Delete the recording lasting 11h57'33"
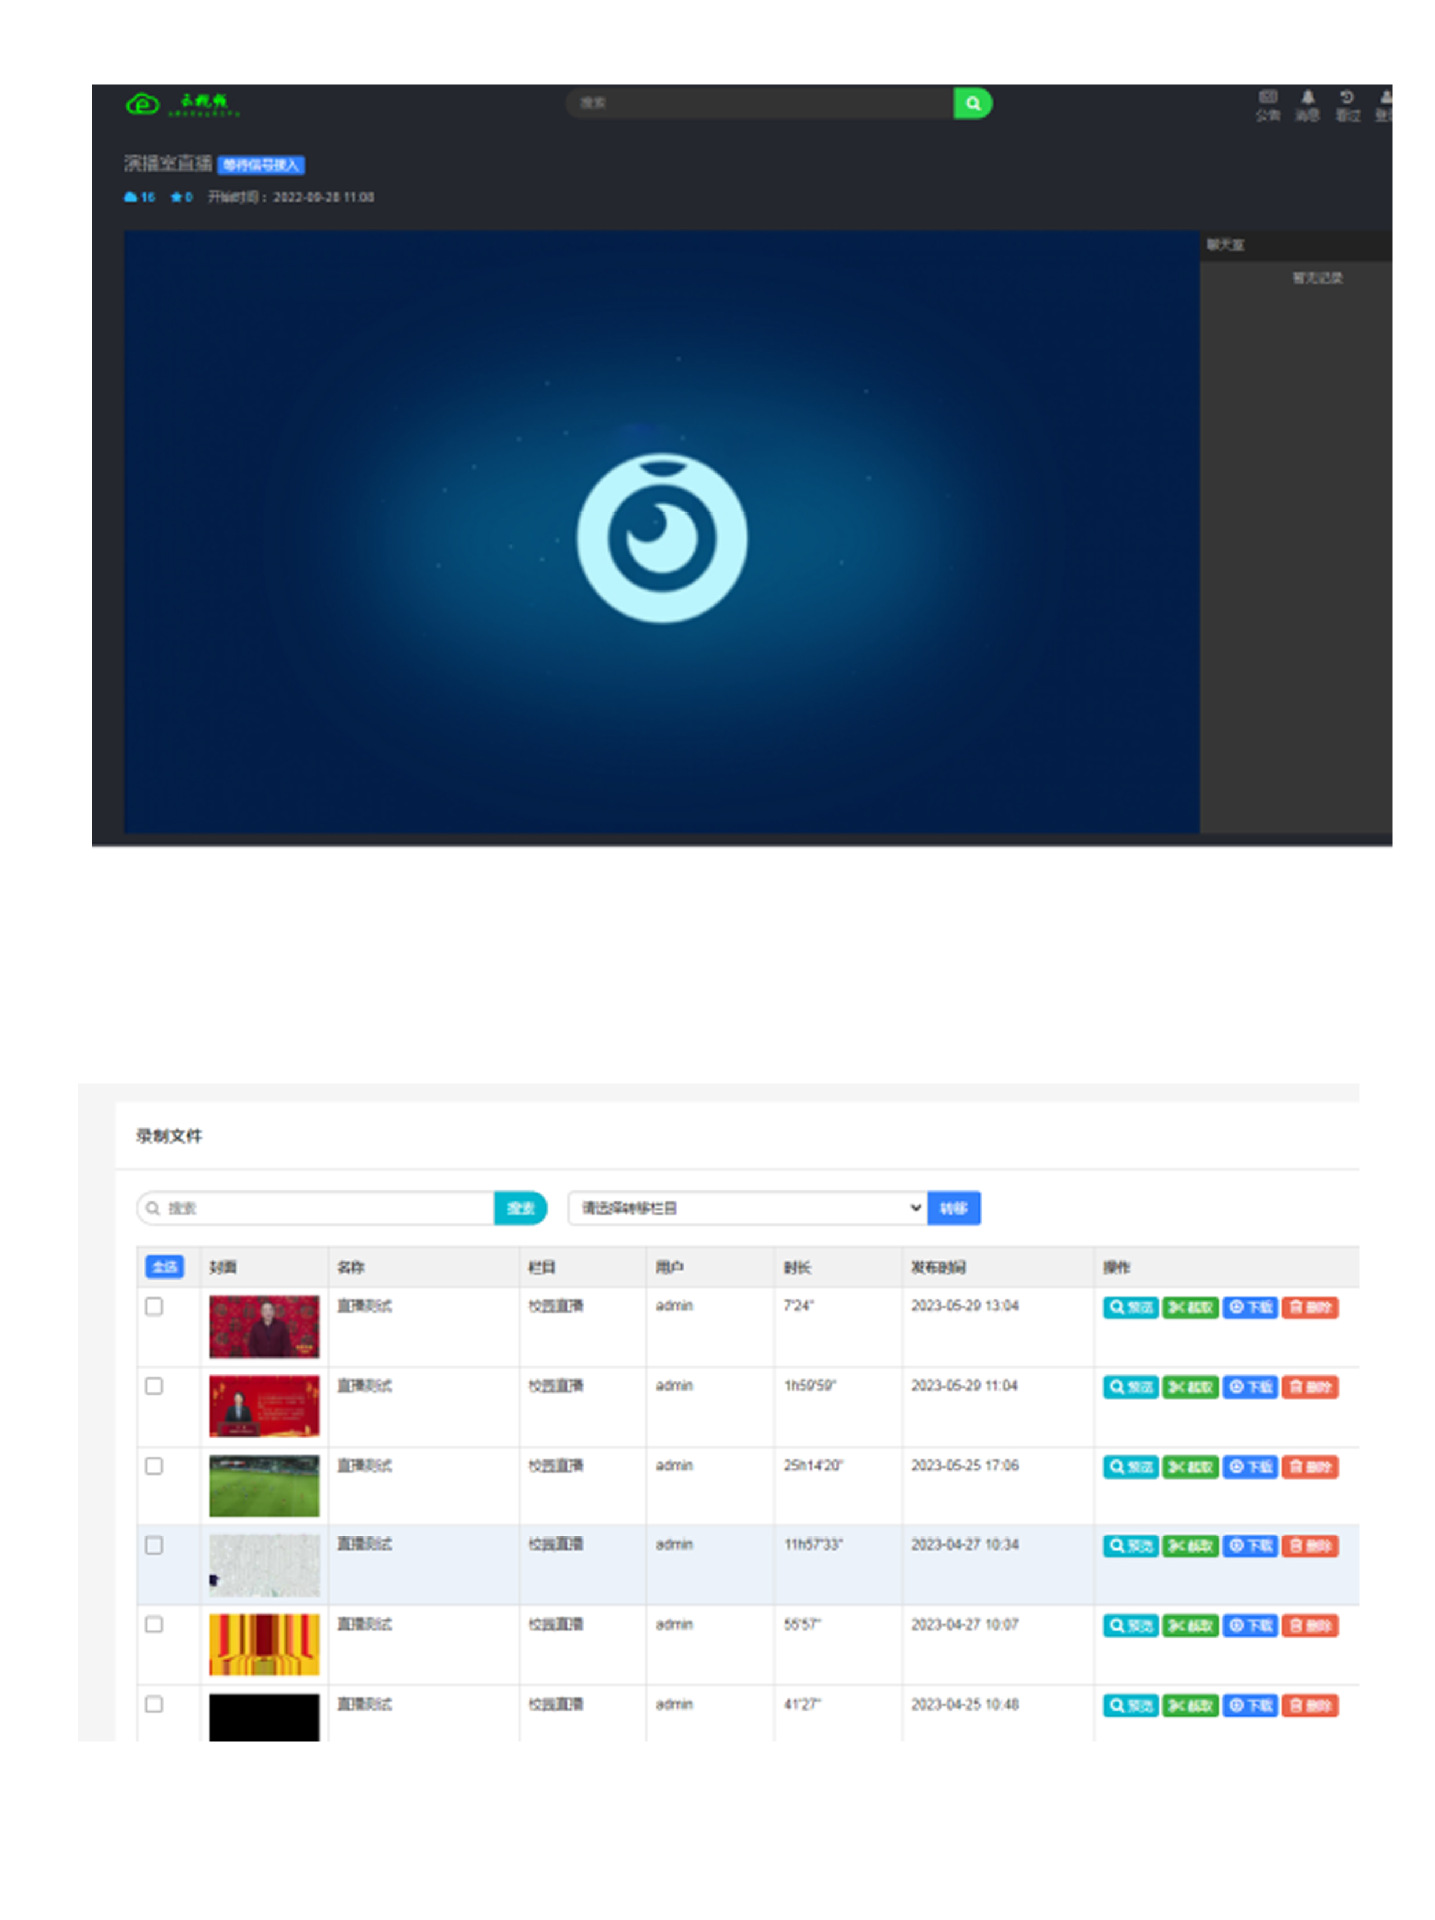The image size is (1435, 1920). 1309,1546
